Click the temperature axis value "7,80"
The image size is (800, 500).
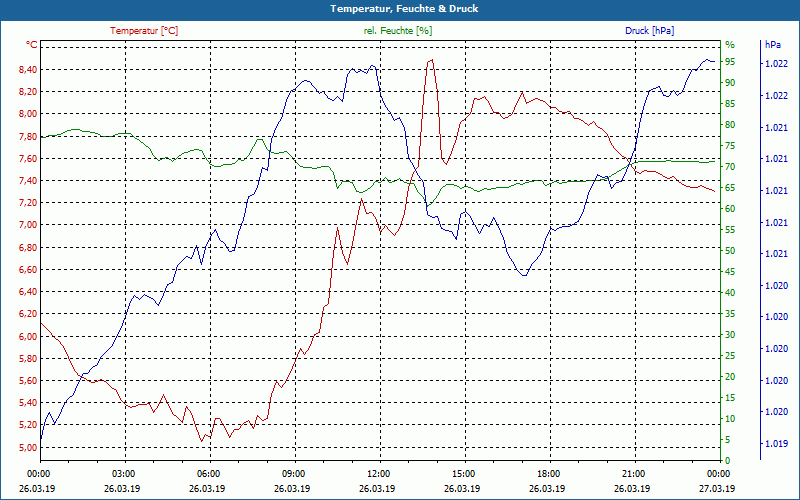point(28,137)
